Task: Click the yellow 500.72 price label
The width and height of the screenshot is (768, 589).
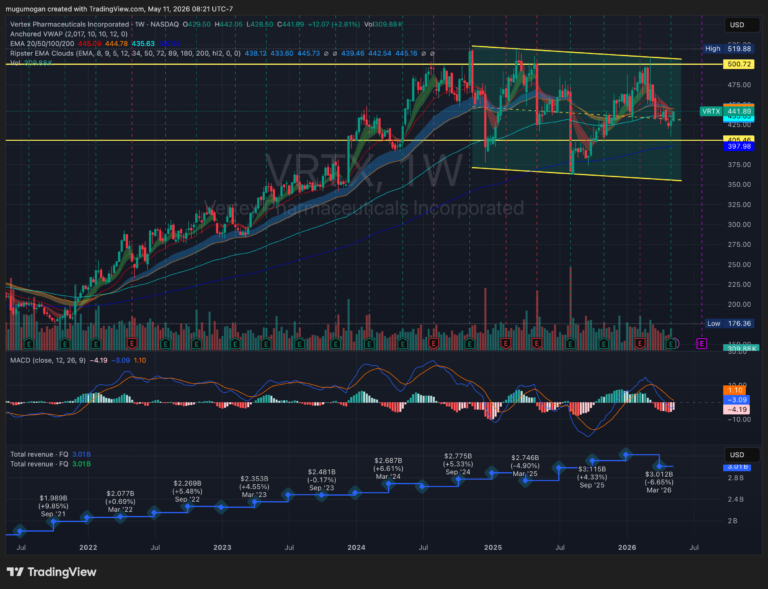Action: (x=739, y=64)
